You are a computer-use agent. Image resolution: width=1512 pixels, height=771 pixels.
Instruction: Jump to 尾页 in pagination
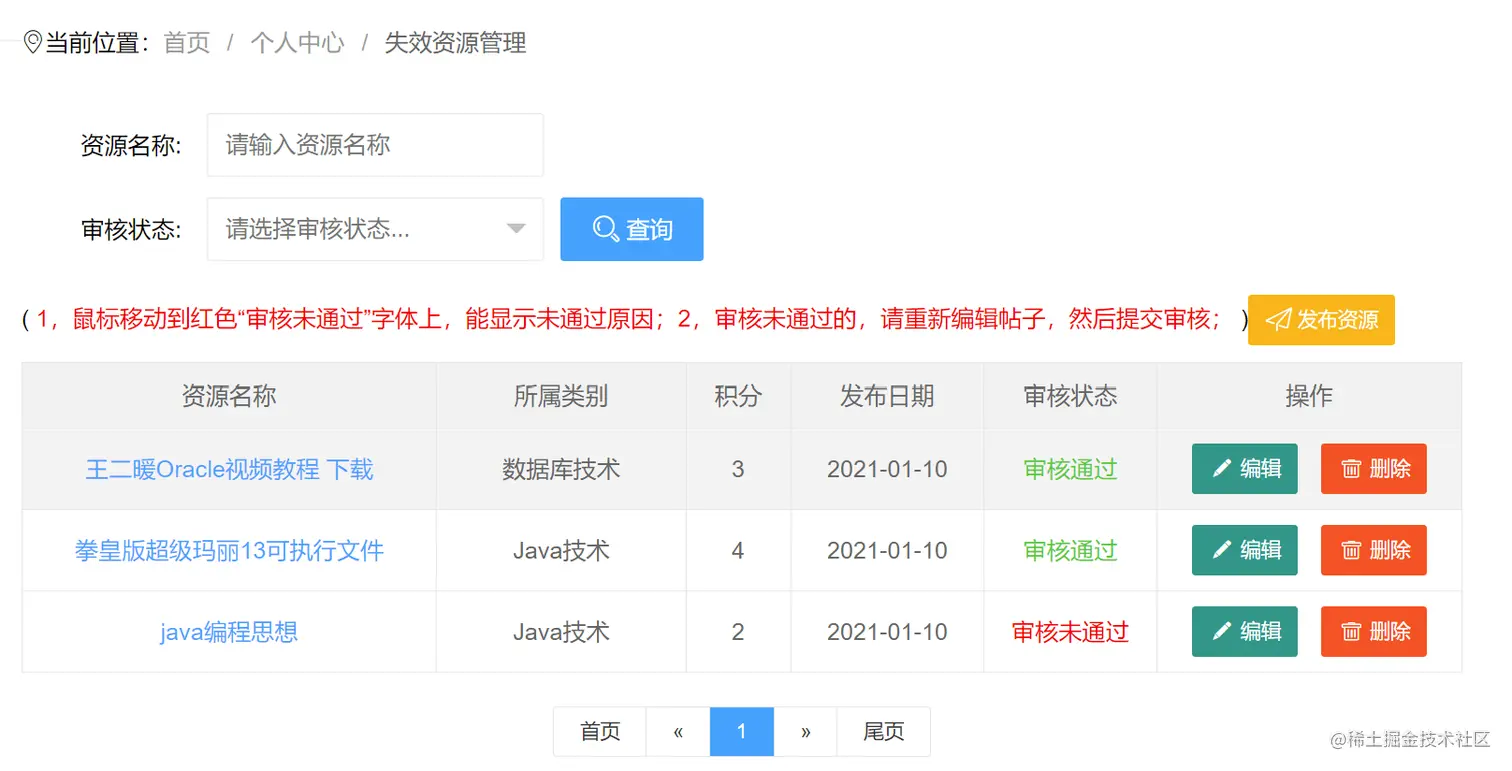click(x=884, y=732)
